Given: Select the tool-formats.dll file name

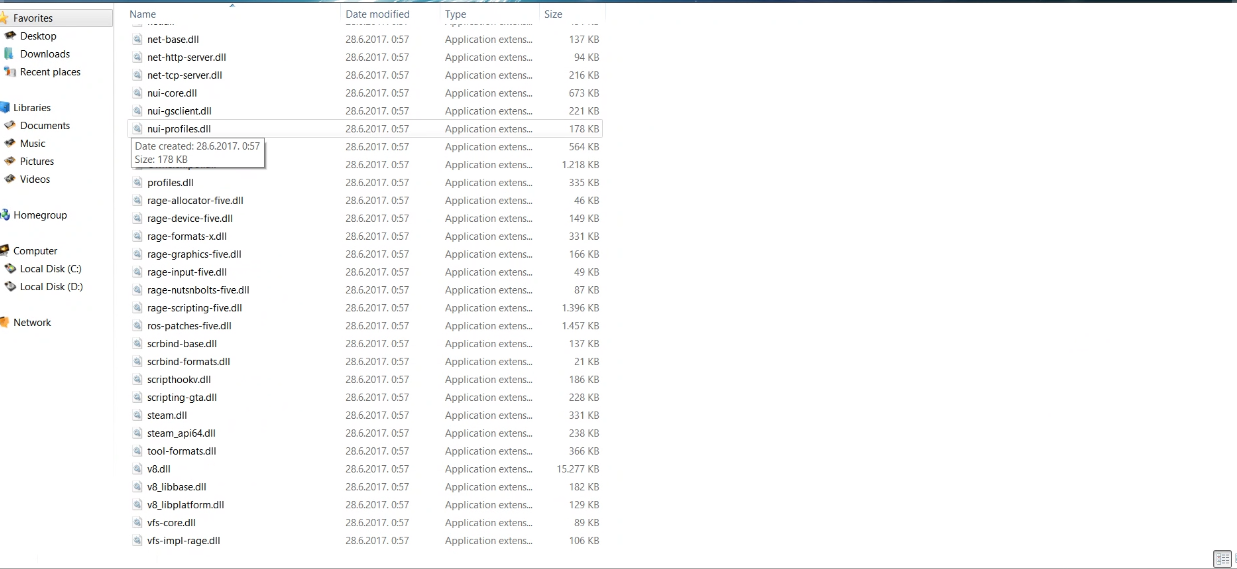Looking at the screenshot, I should [181, 451].
